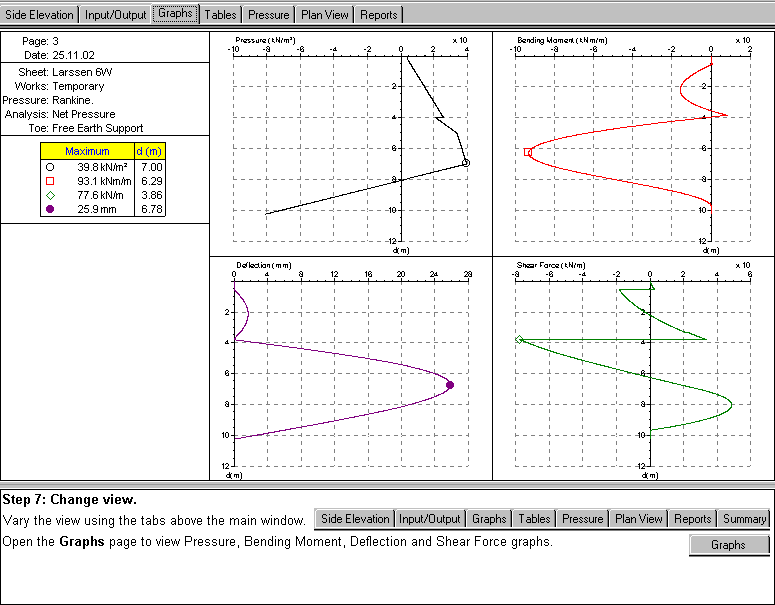Open the Input/Output tab in top tab bar
Screen dimensions: 775x605
click(115, 14)
